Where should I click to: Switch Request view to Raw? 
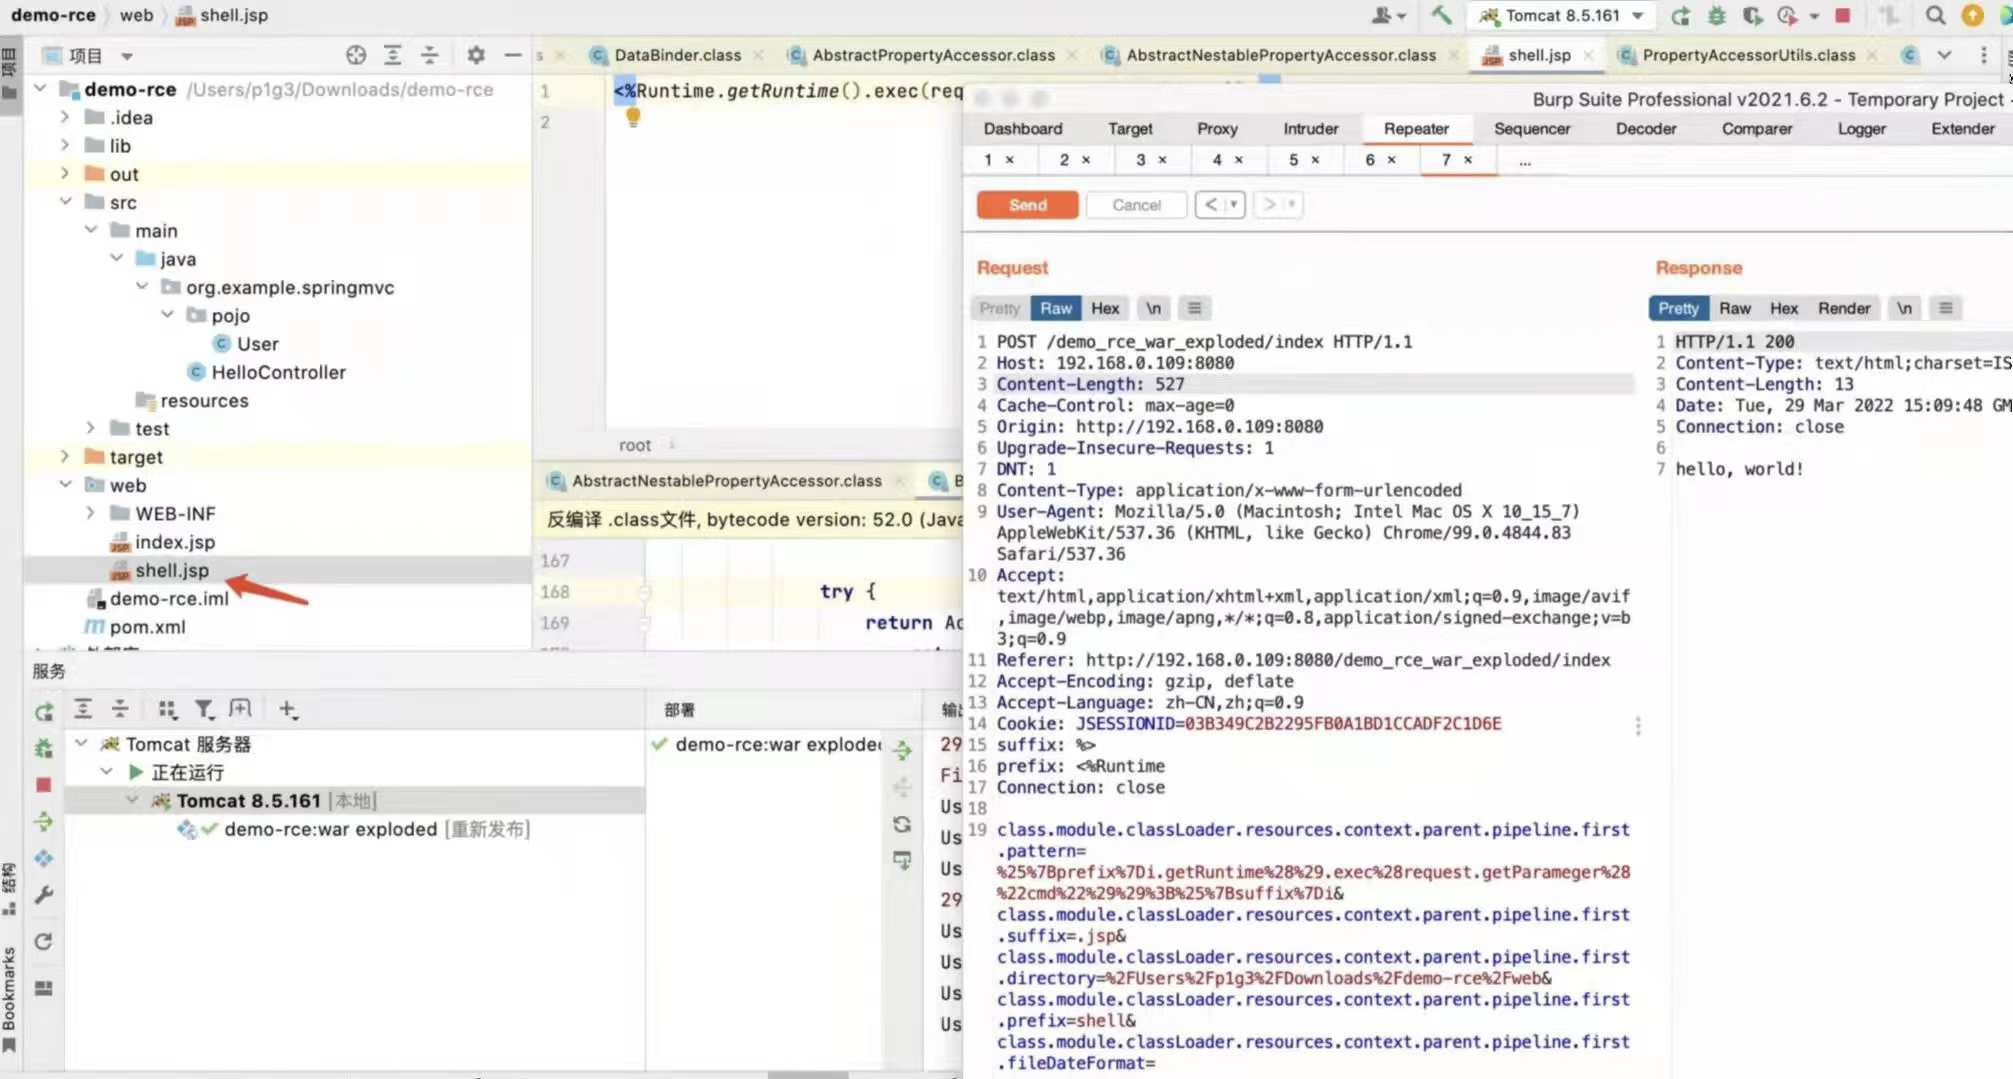(x=1055, y=308)
